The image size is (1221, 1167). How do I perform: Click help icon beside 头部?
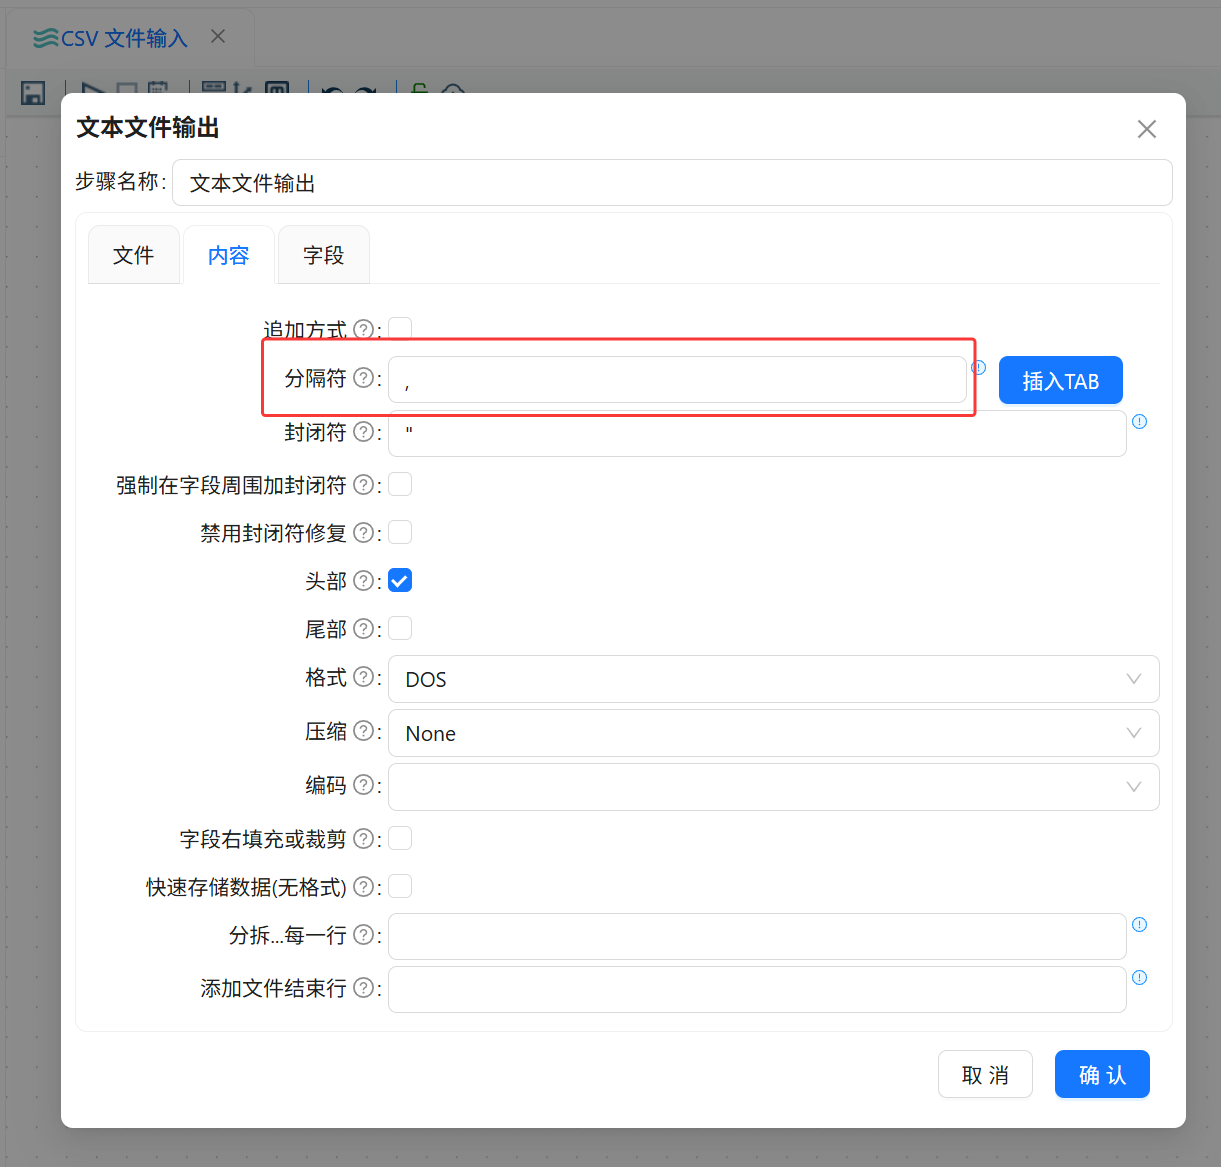[x=364, y=581]
